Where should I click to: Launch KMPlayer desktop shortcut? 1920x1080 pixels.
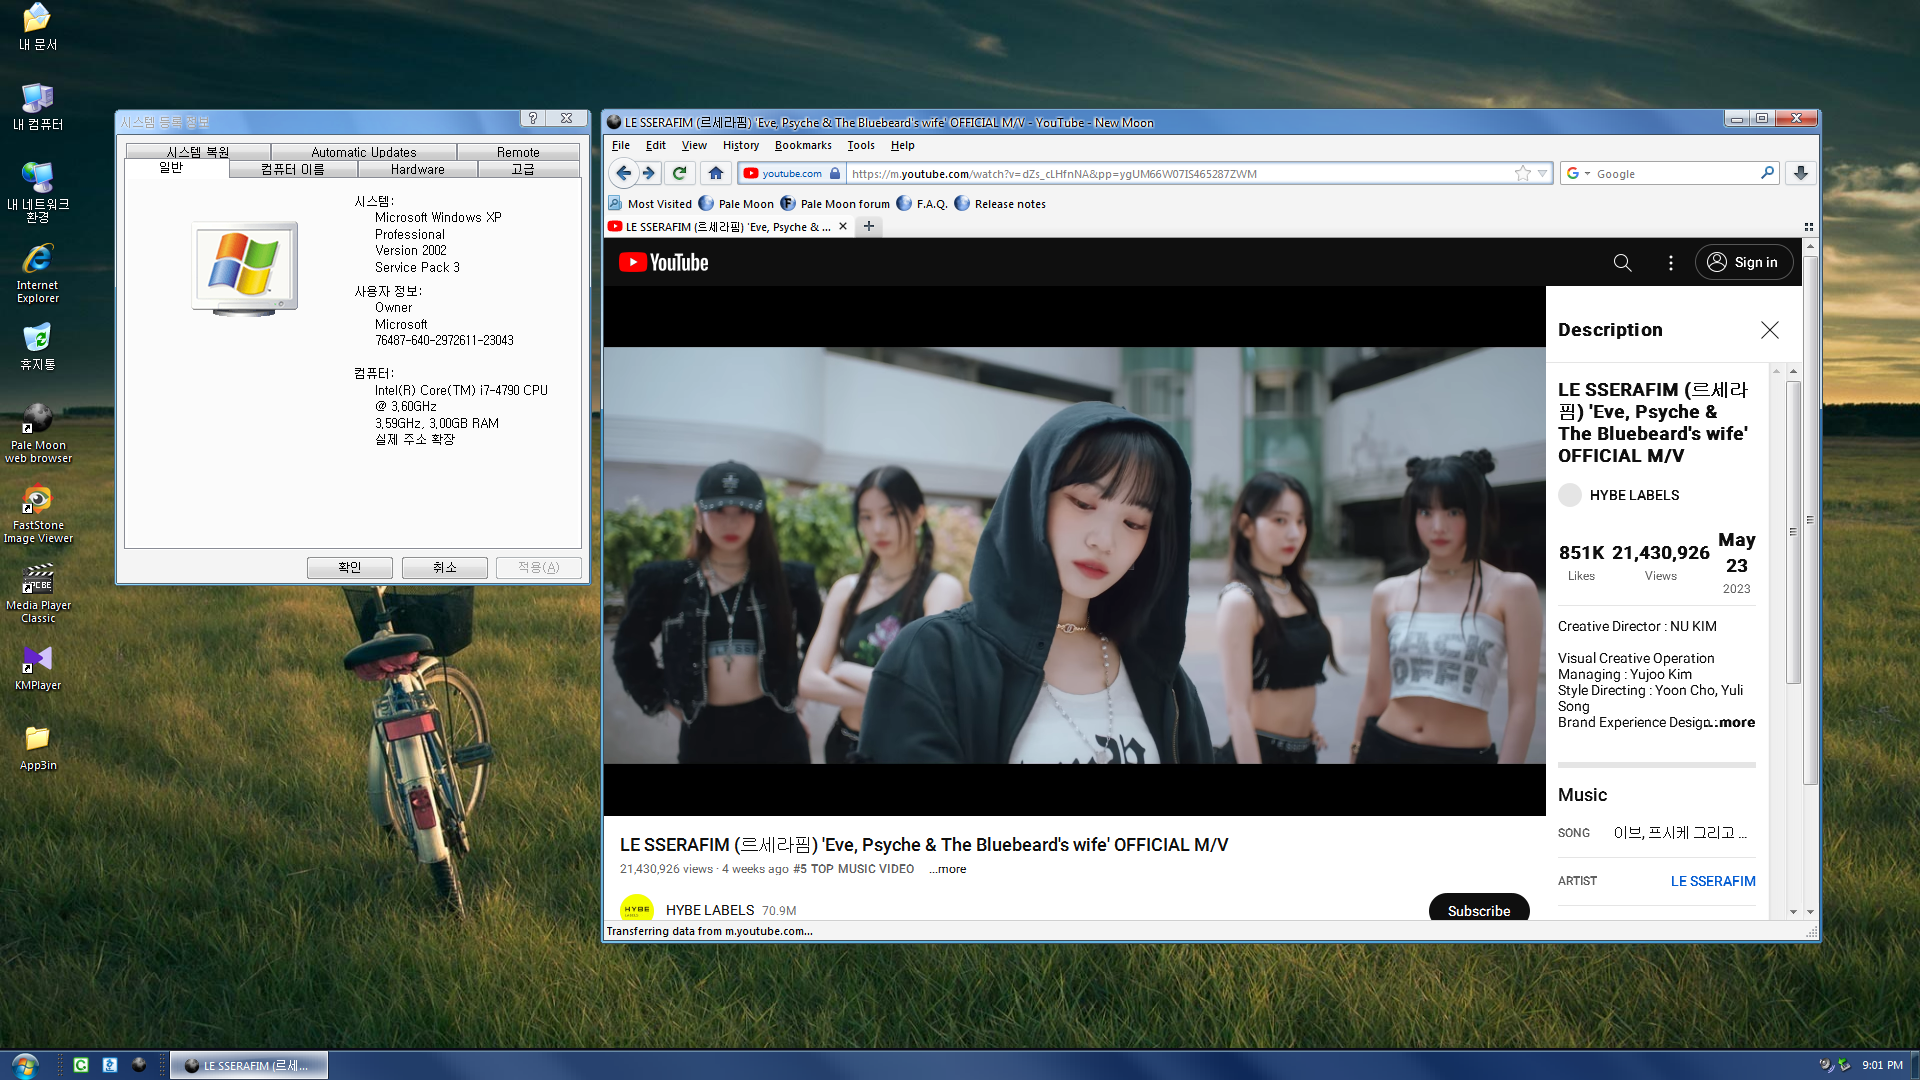click(x=38, y=668)
